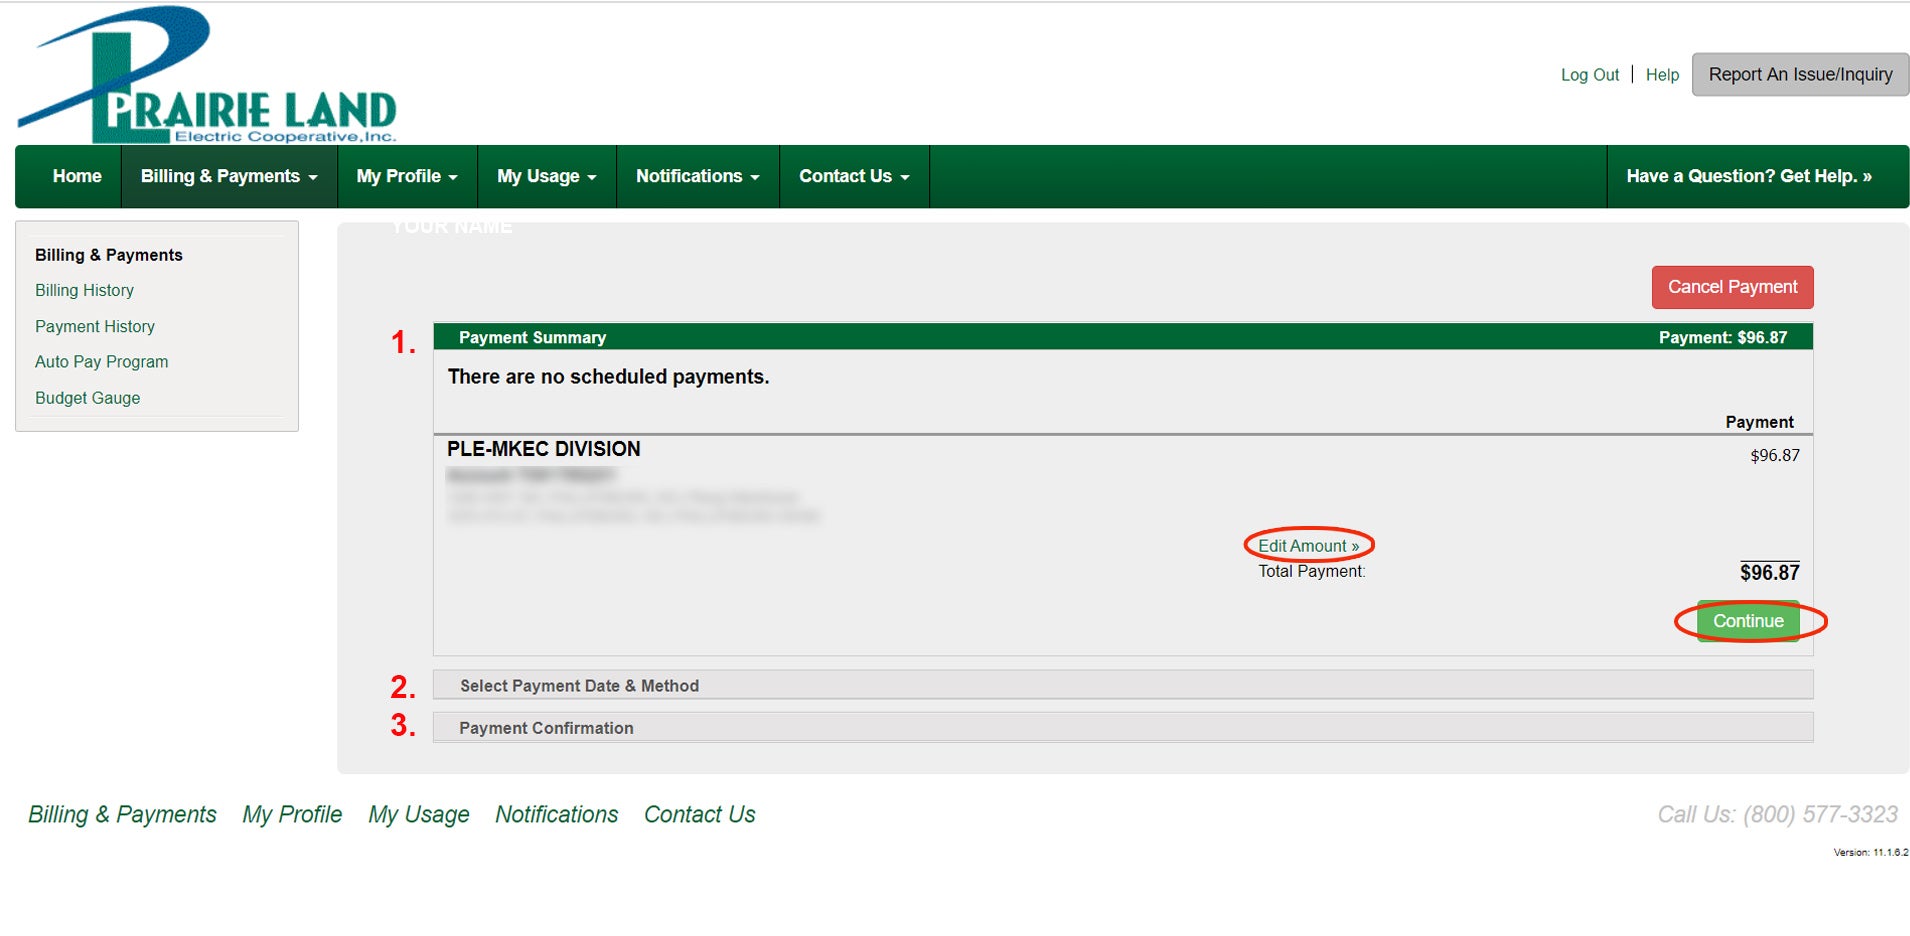The image size is (1910, 936).
Task: Click the Billing & Payments sidebar heading
Action: tap(109, 255)
